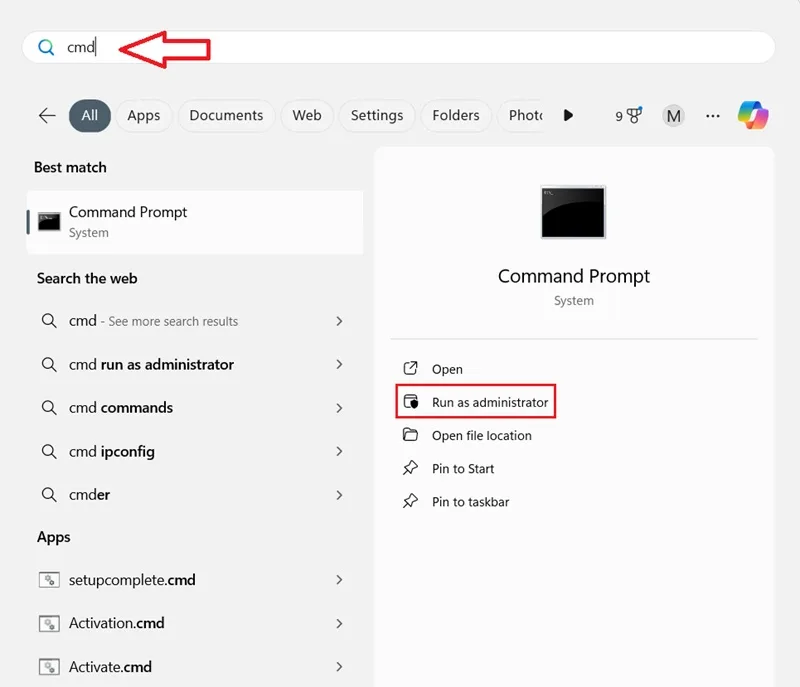Click the M account avatar
Image resolution: width=800 pixels, height=687 pixels.
673,116
